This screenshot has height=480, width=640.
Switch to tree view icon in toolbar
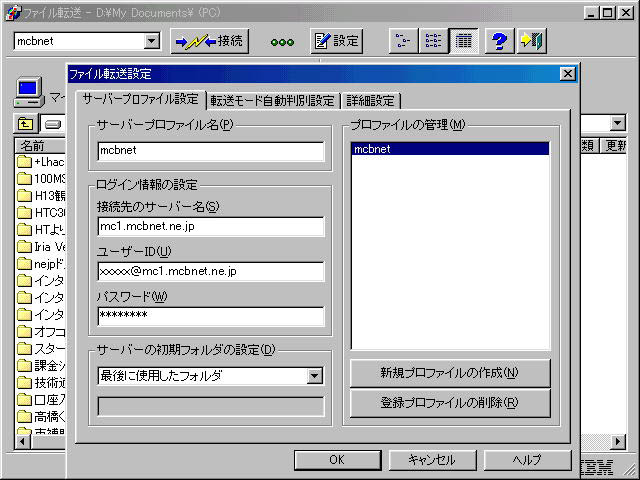tap(403, 41)
